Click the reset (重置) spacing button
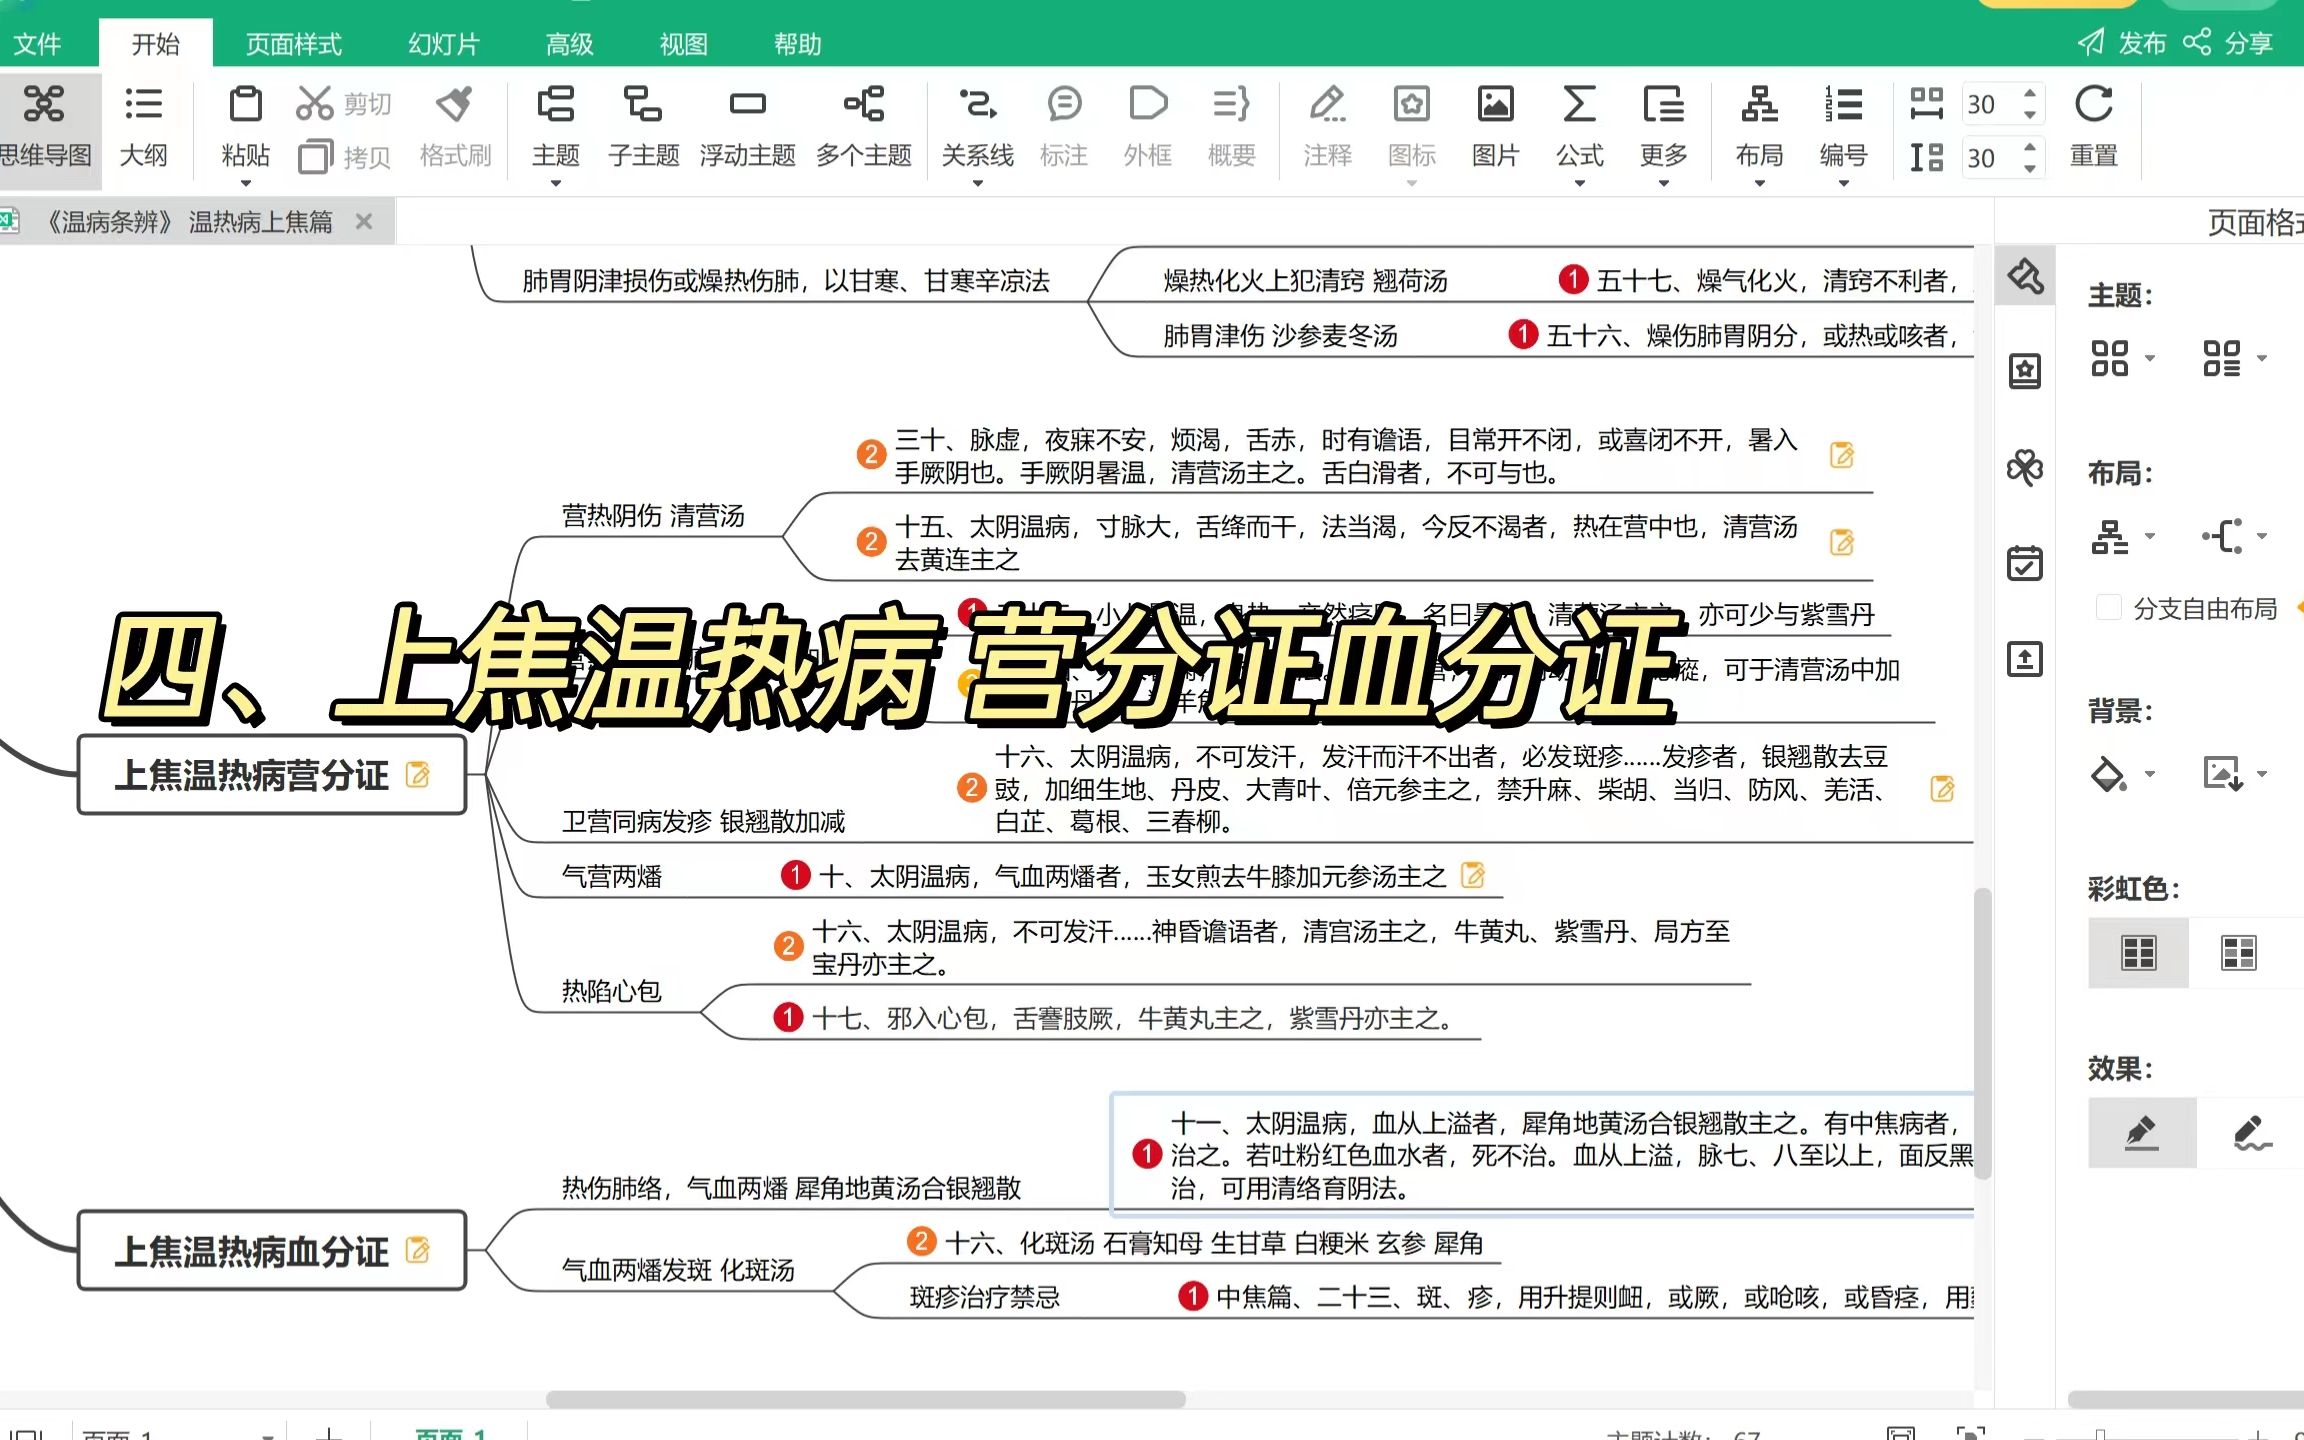 click(2093, 127)
